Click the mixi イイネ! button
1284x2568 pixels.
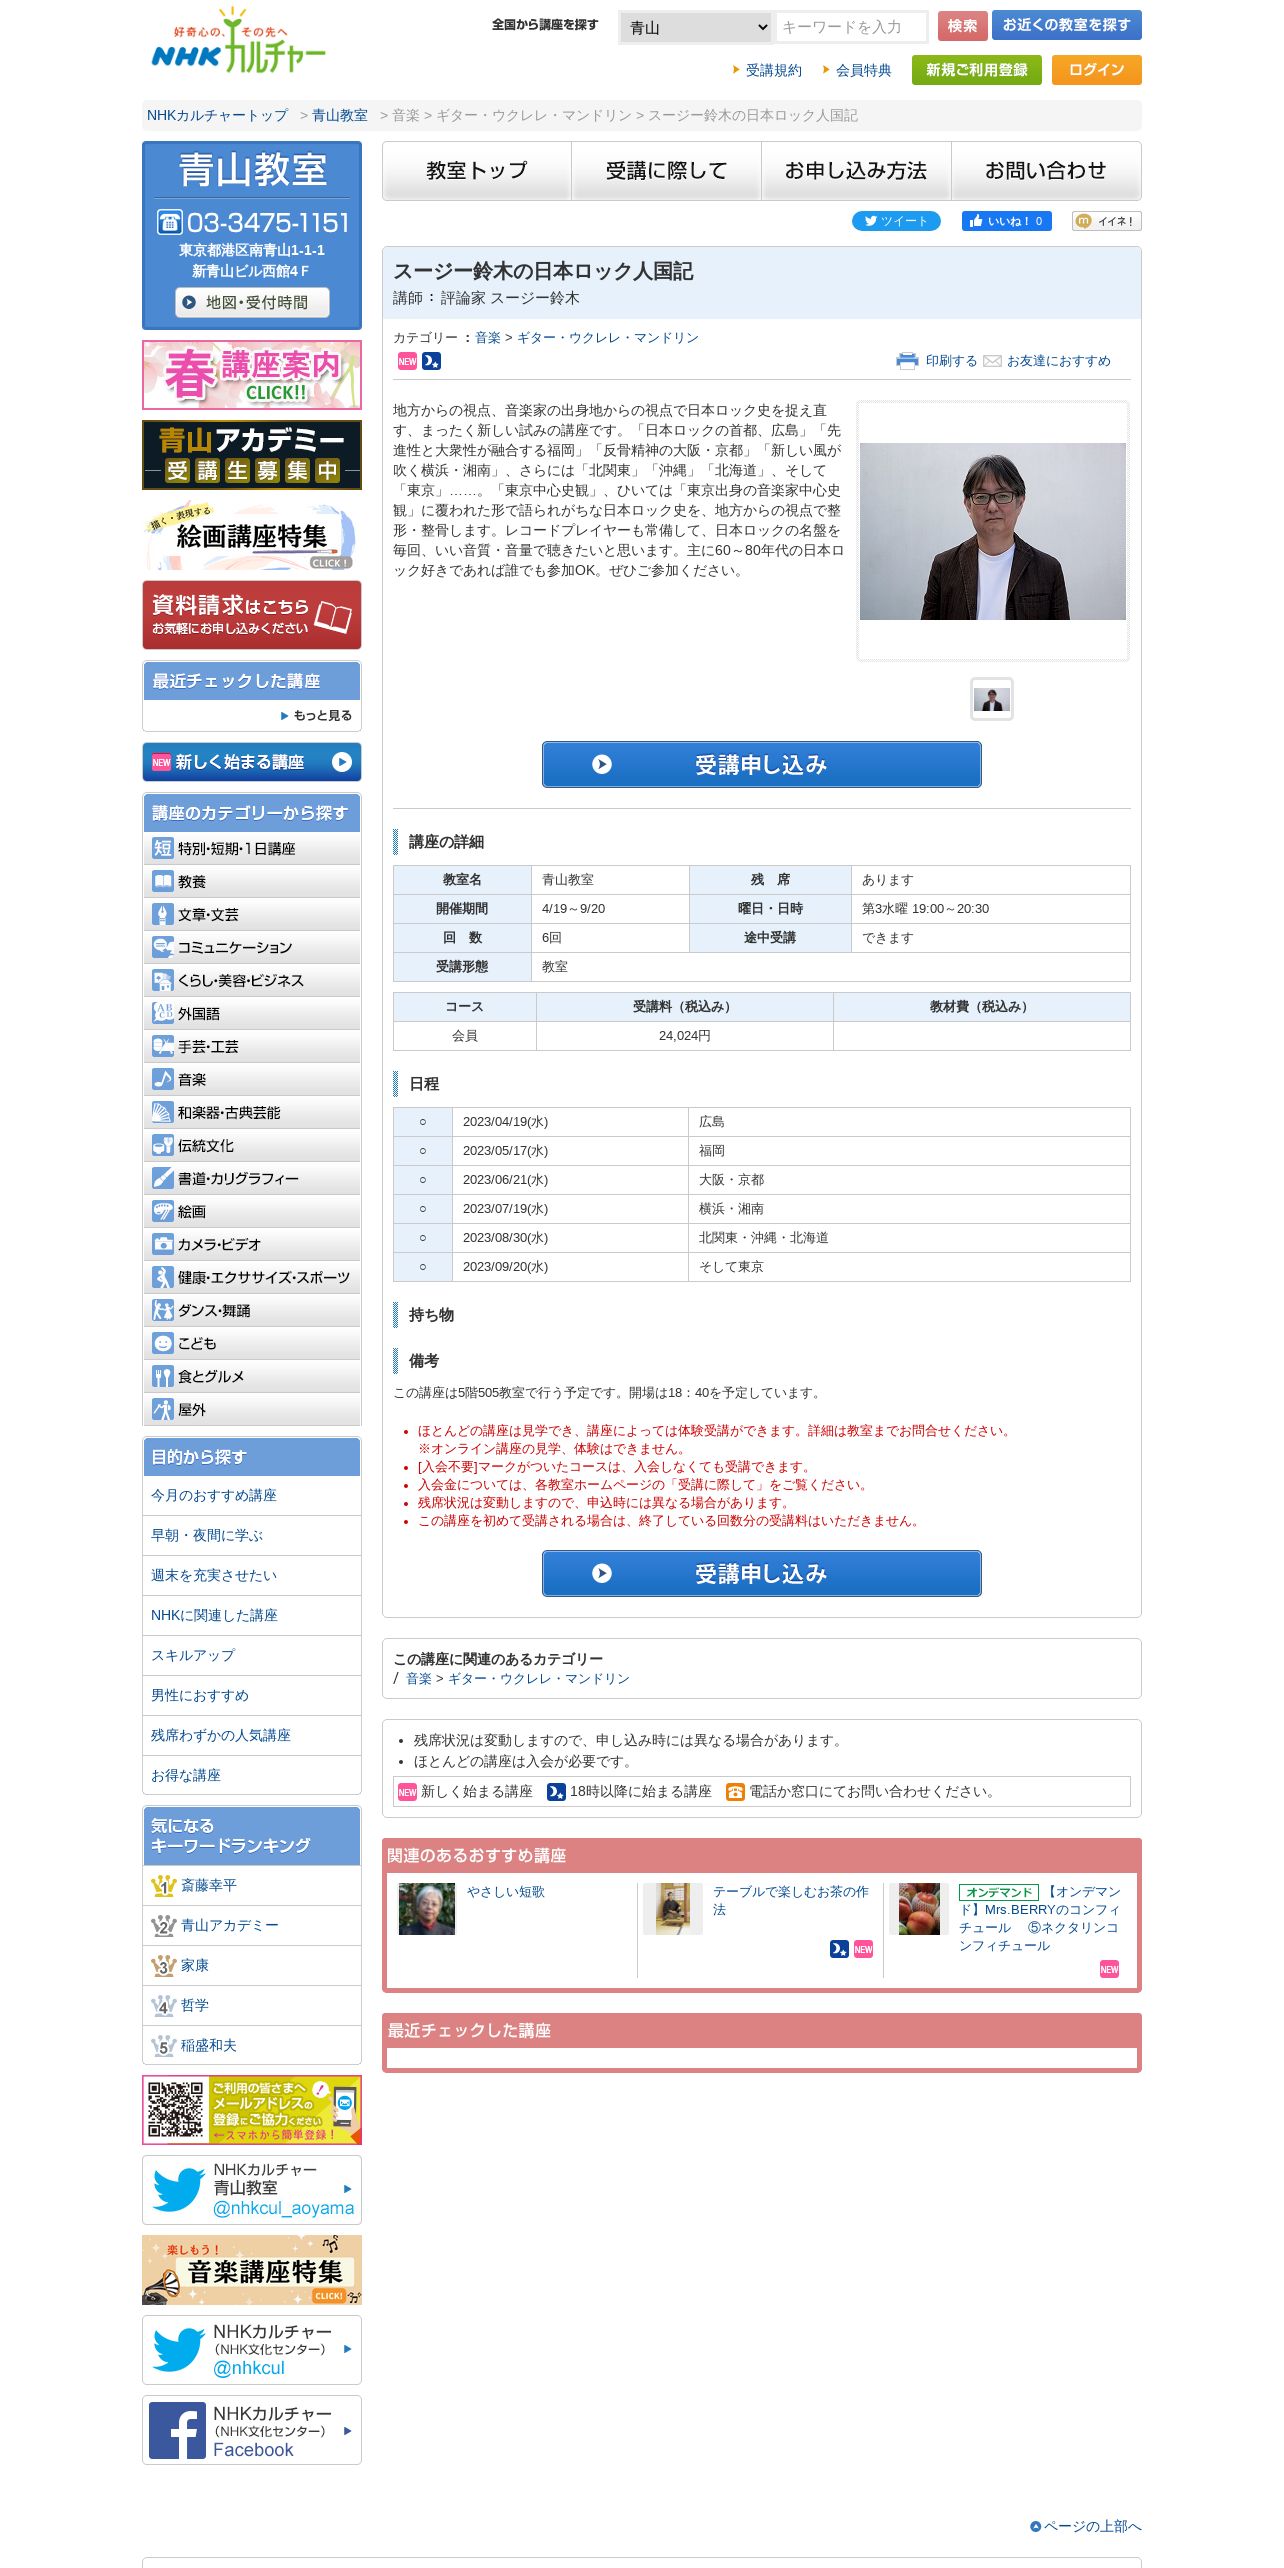(x=1106, y=221)
